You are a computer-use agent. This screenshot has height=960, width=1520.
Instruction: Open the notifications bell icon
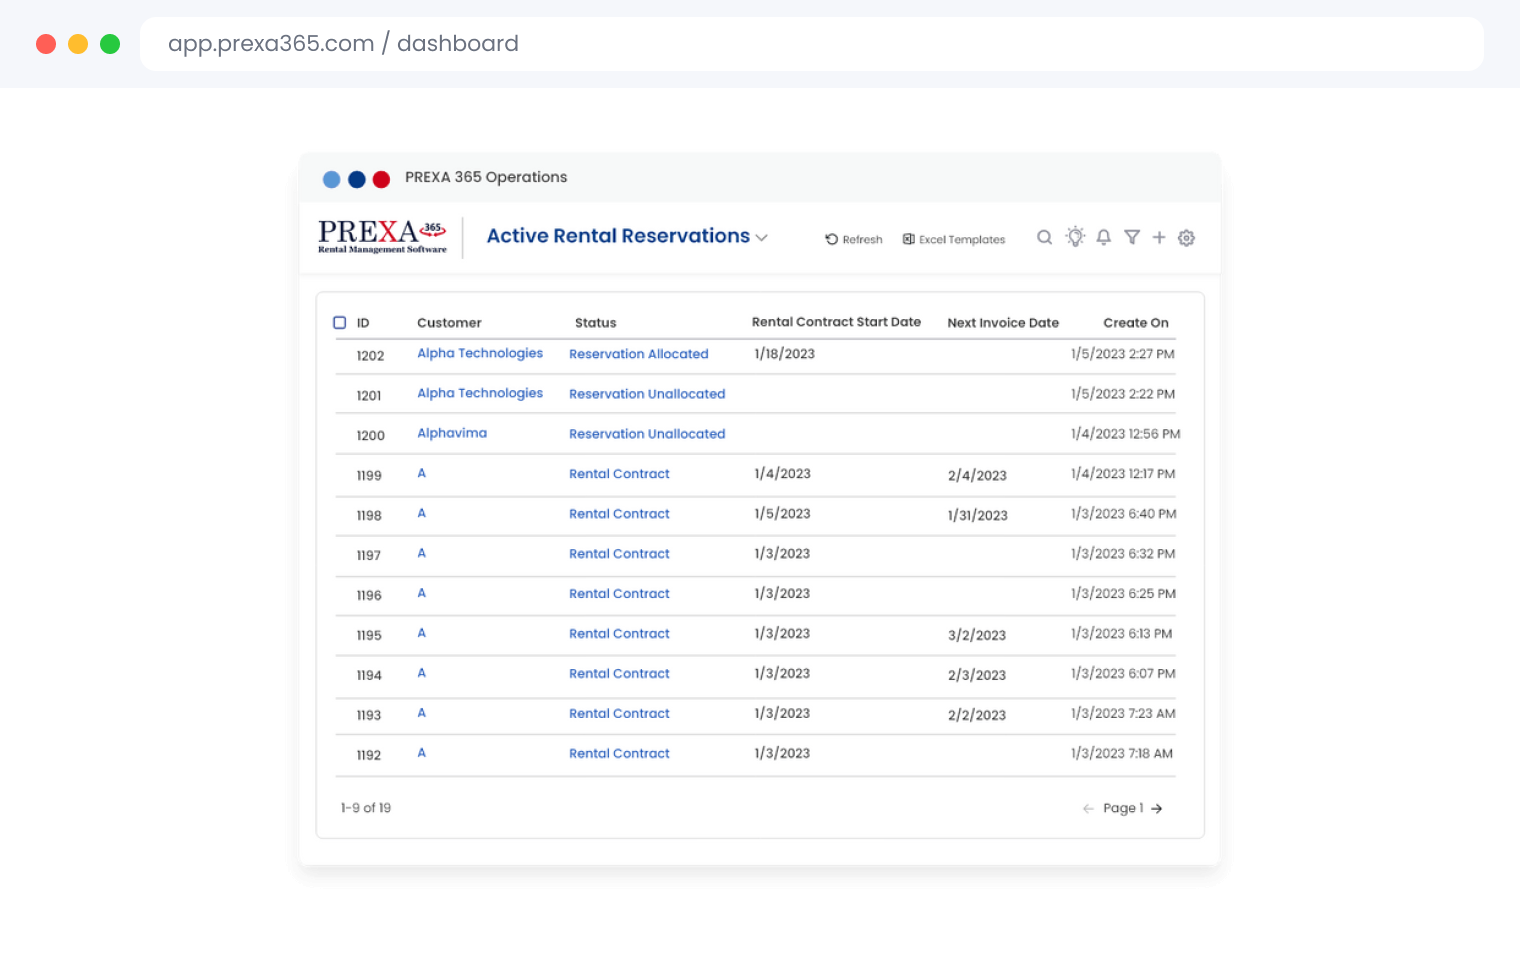[x=1104, y=237]
